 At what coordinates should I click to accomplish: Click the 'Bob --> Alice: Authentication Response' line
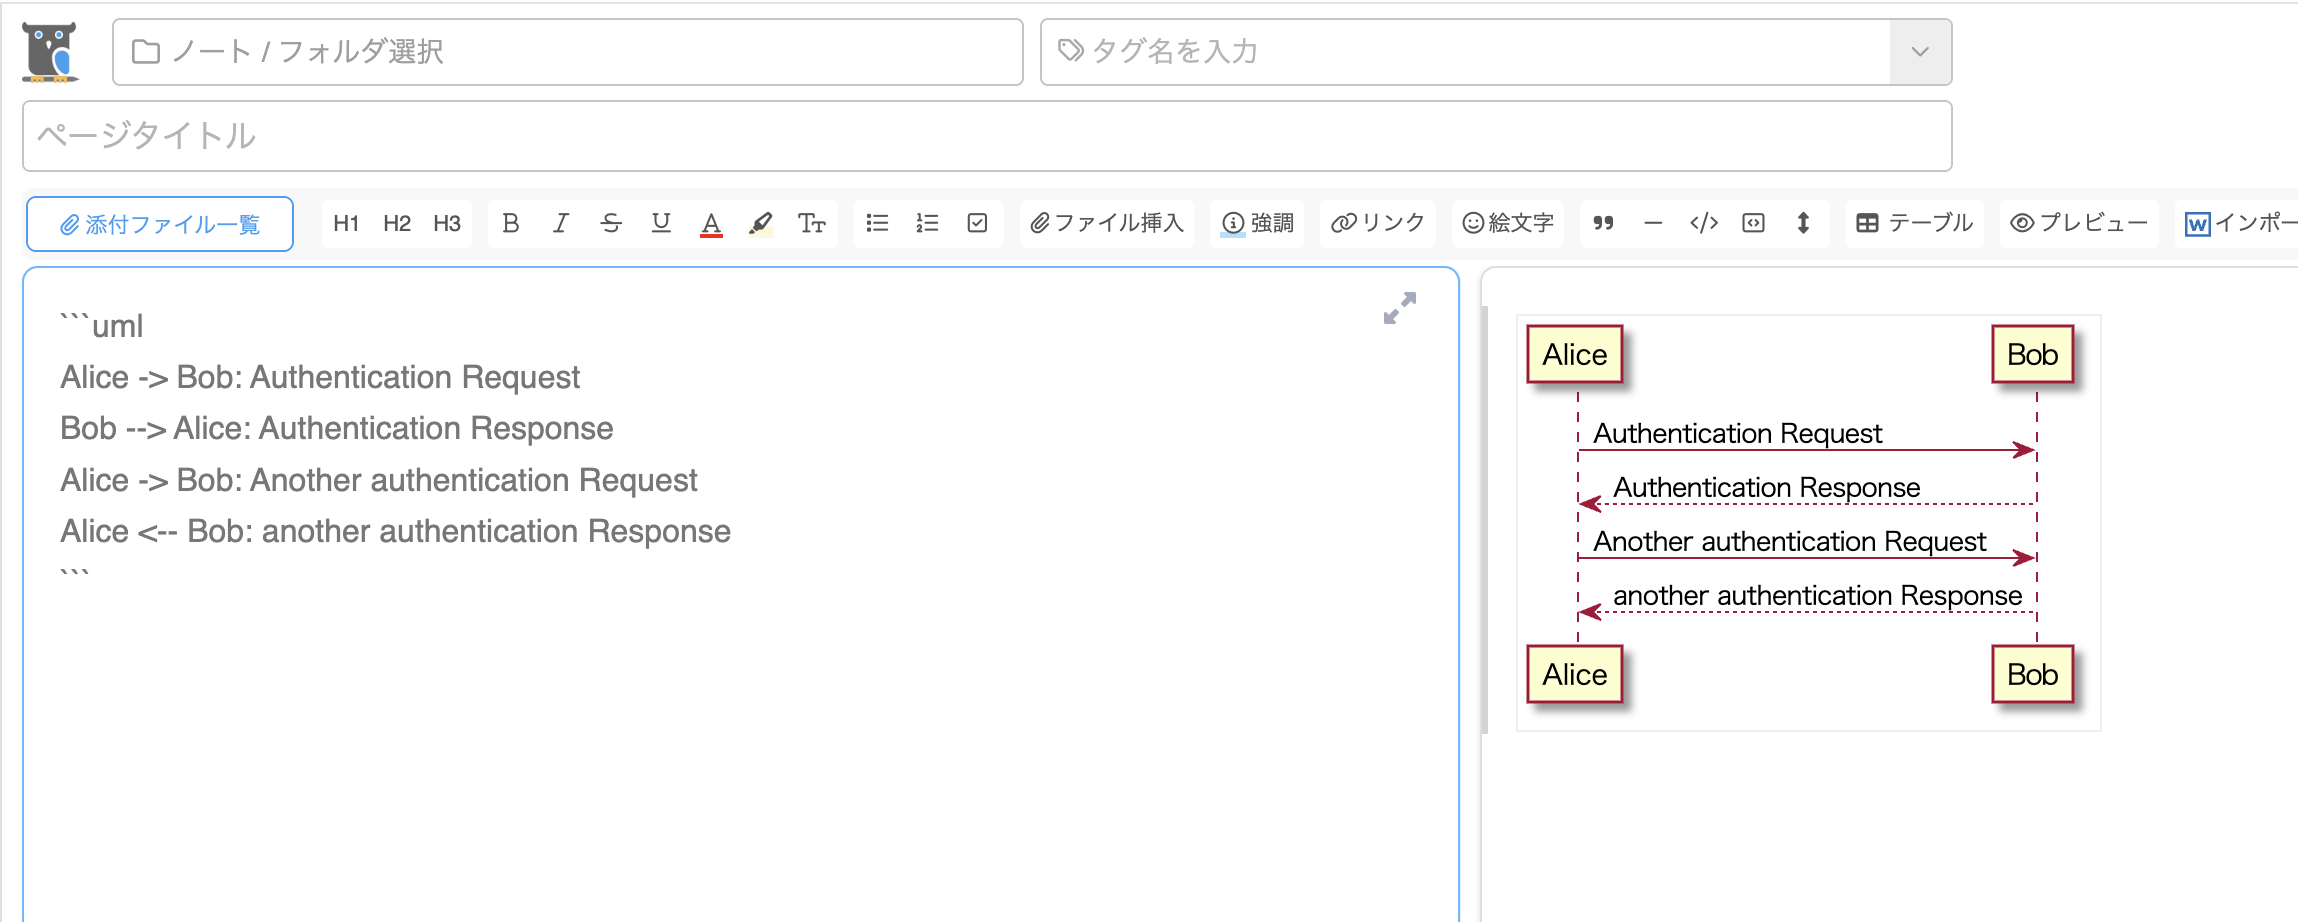[337, 428]
